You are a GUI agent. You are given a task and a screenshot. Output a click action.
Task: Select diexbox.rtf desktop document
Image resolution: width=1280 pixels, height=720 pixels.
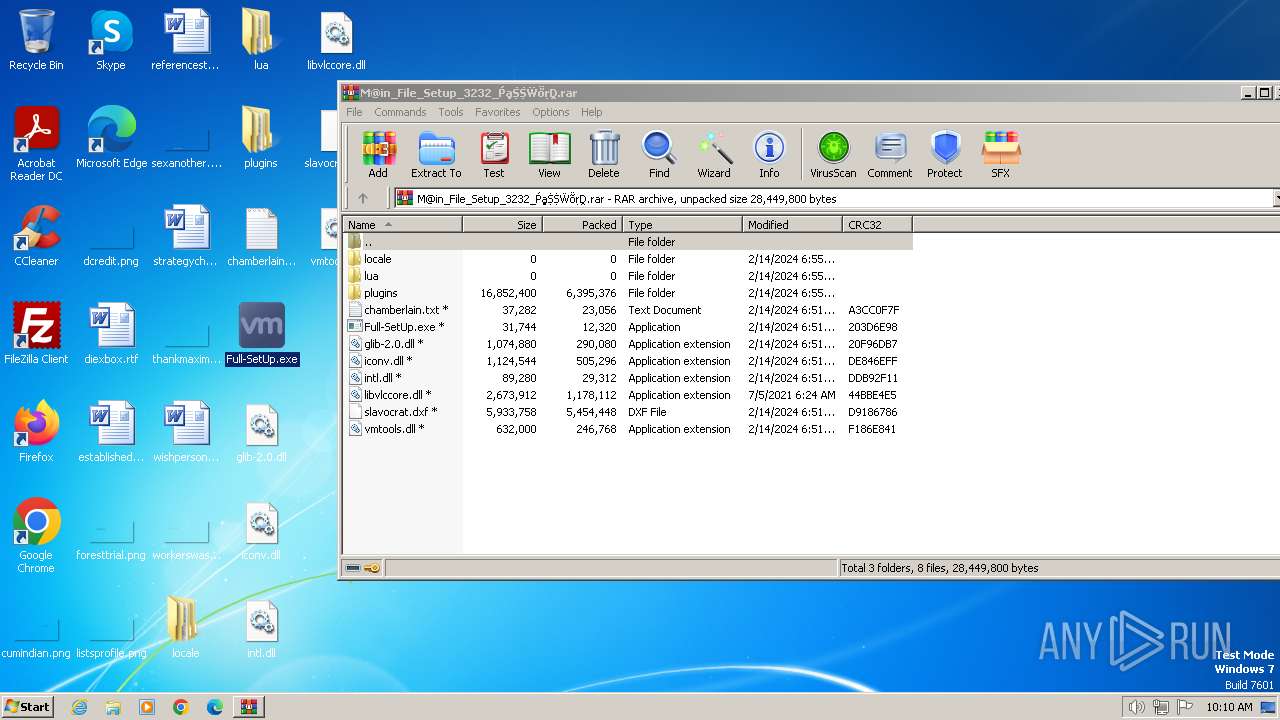(111, 334)
